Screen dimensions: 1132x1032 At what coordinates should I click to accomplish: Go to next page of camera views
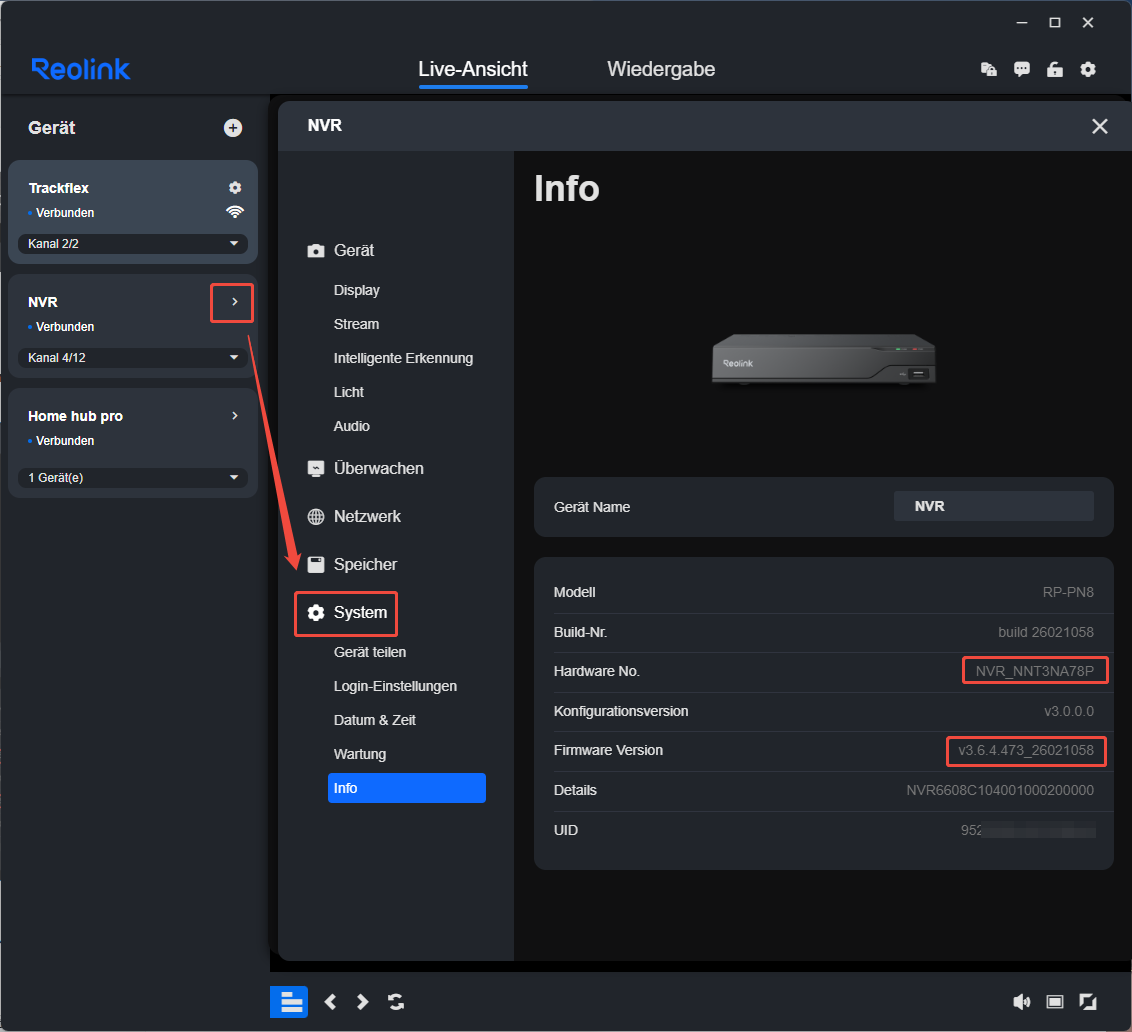click(x=362, y=1002)
